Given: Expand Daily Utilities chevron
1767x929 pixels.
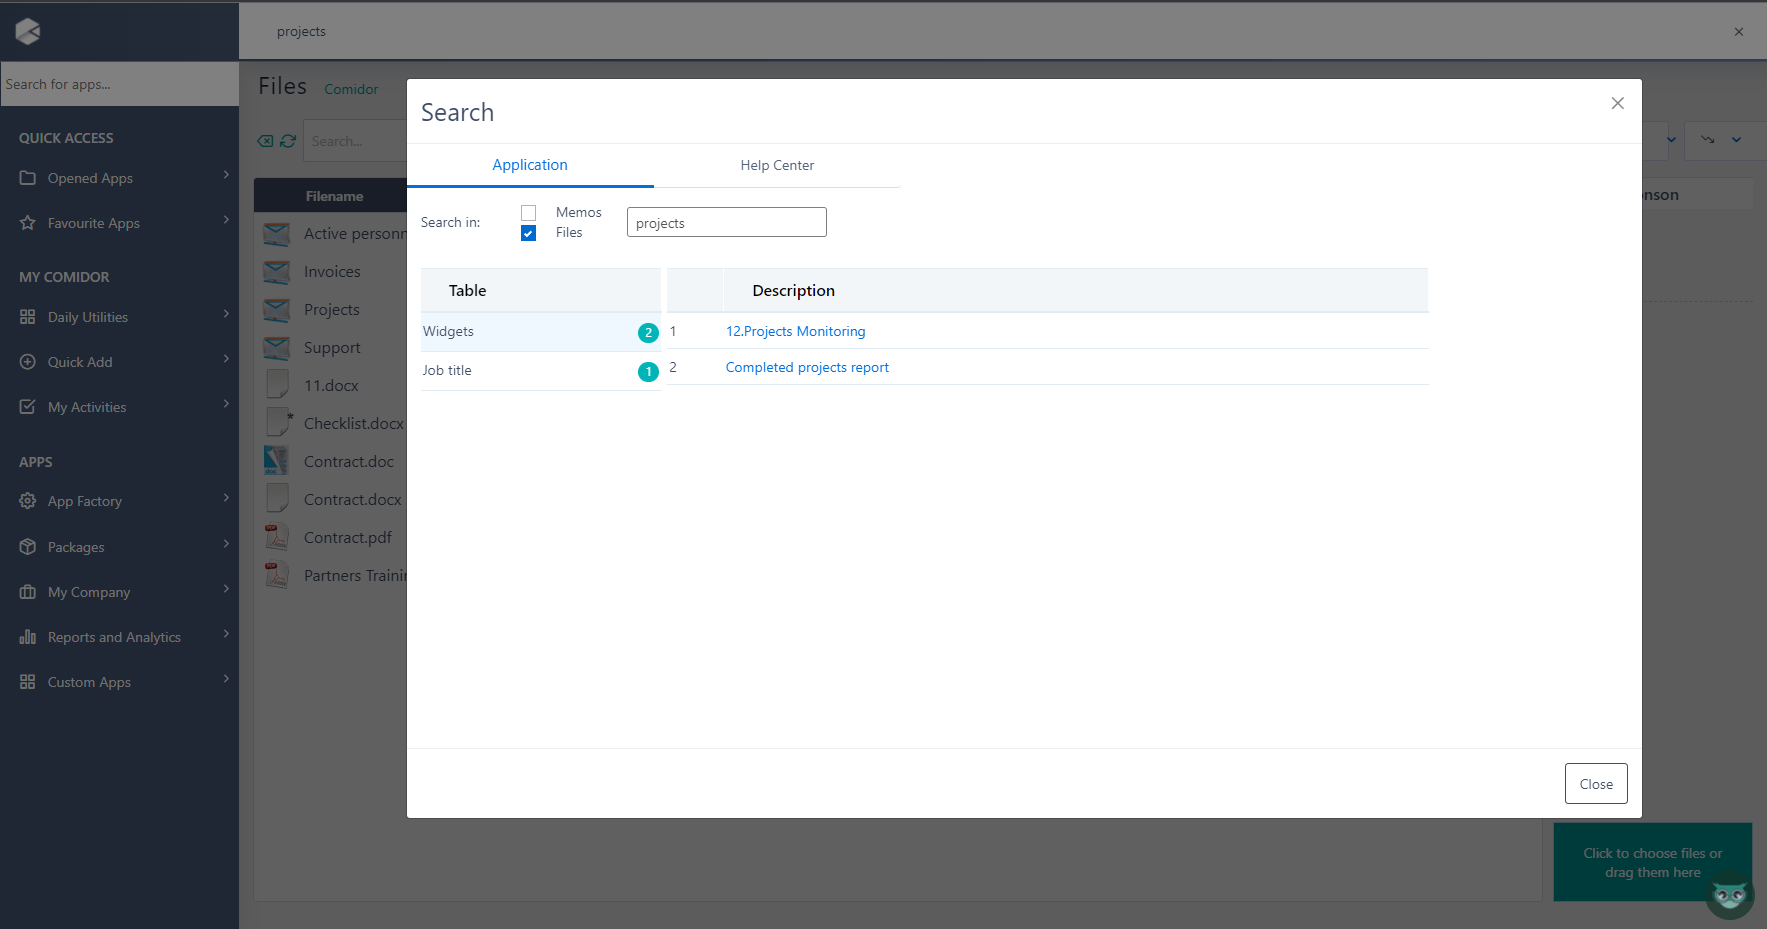Looking at the screenshot, I should coord(226,314).
